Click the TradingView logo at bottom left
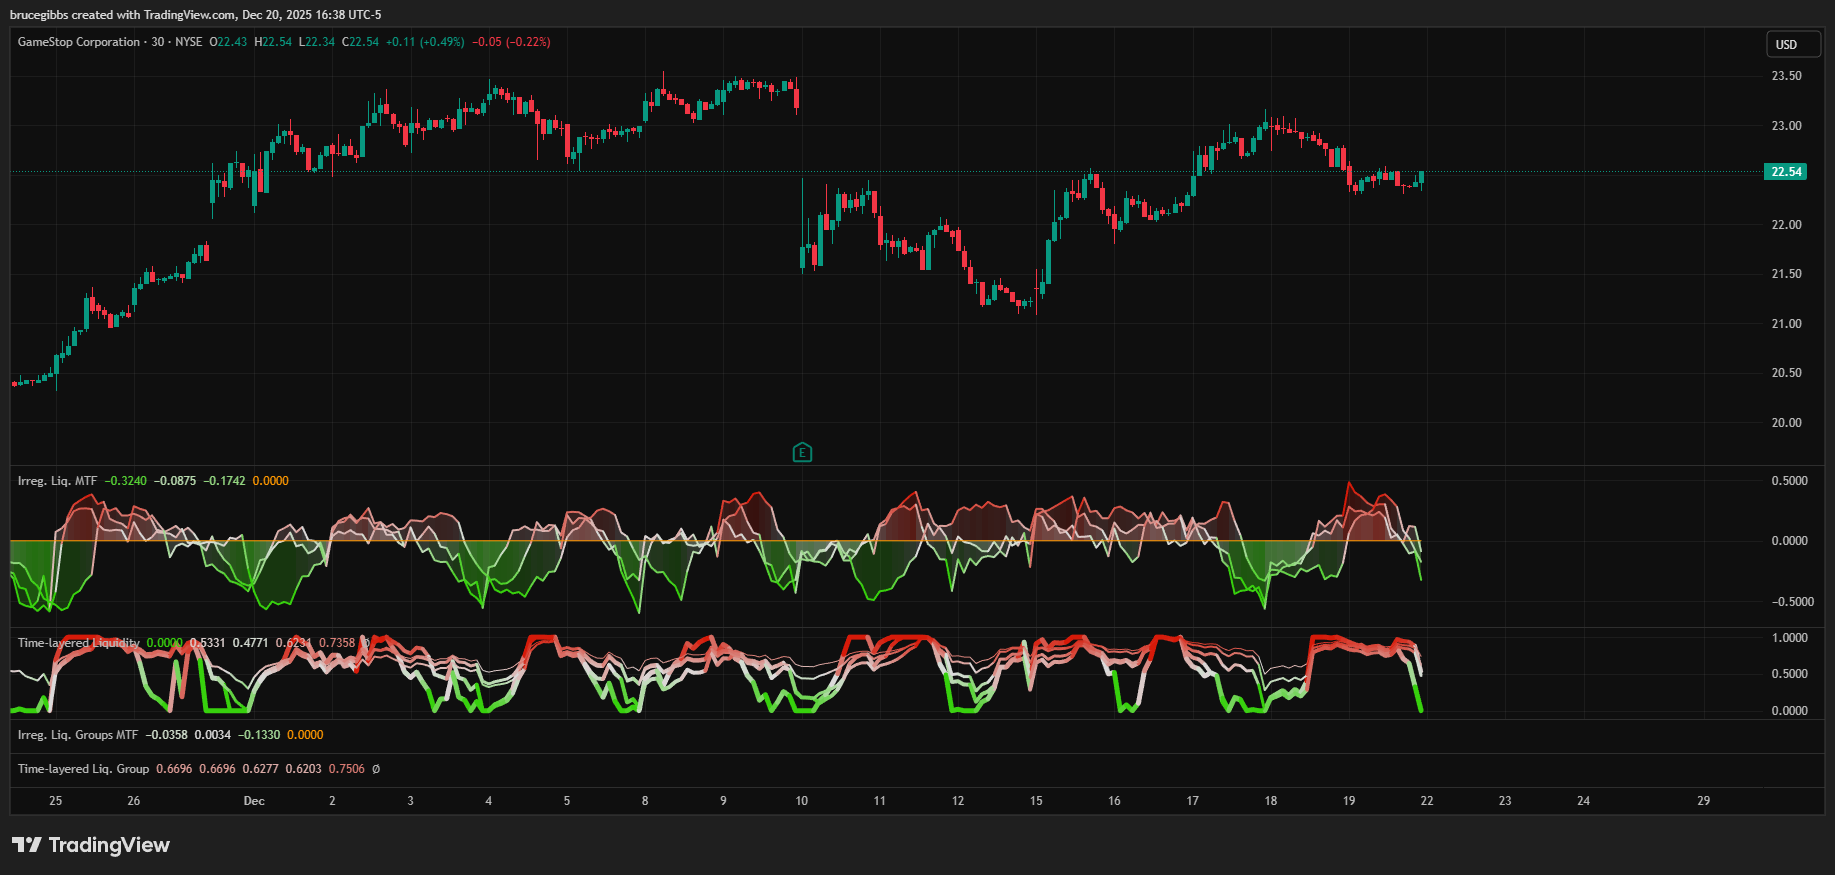The width and height of the screenshot is (1835, 875). pos(91,845)
